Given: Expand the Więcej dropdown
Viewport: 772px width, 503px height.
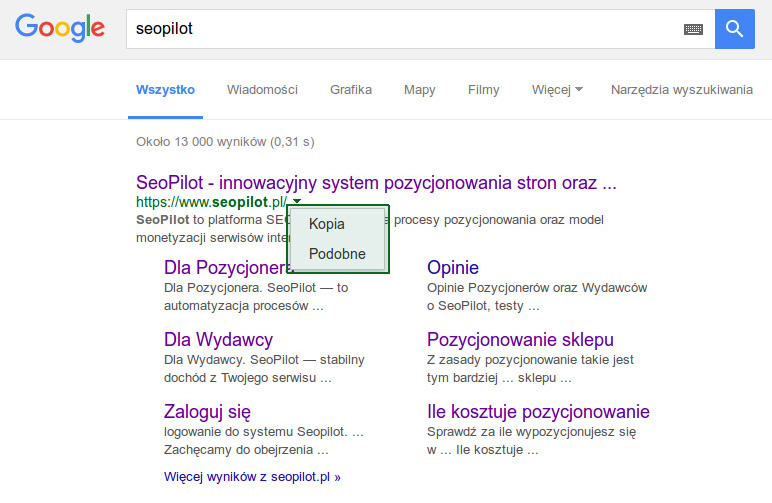Looking at the screenshot, I should 557,90.
